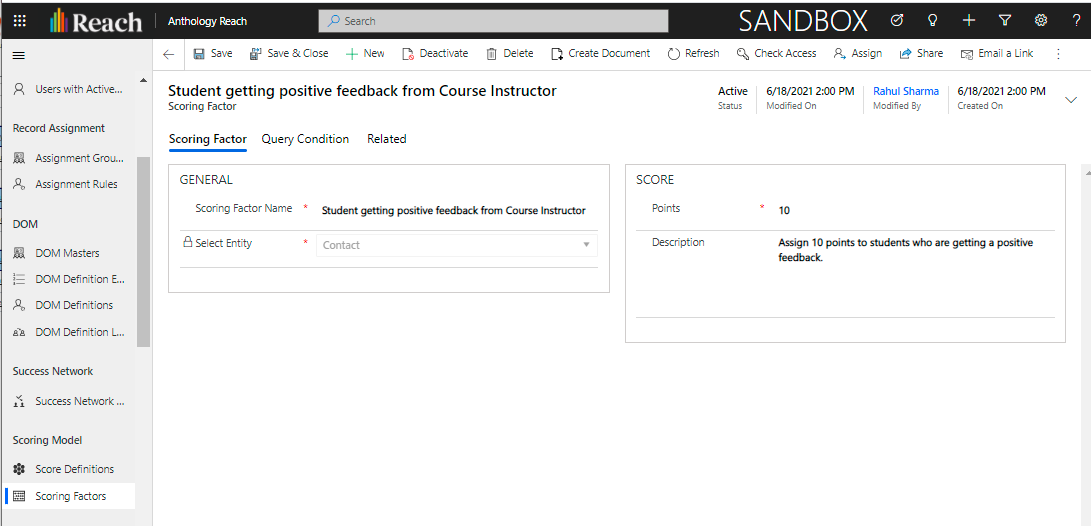The image size is (1091, 526).
Task: Click the Save toolbar icon
Action: (x=199, y=54)
